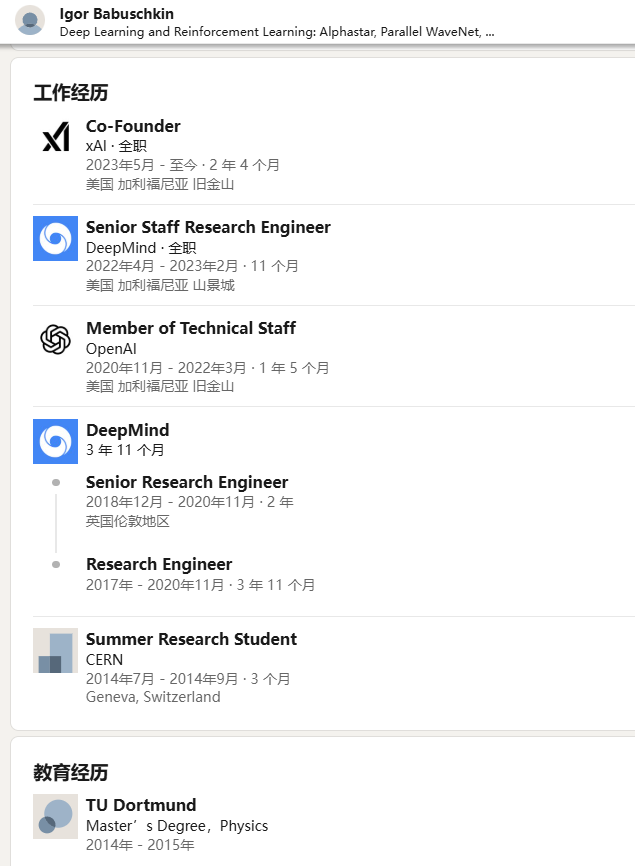Click the DeepMind logo beside Senior Staff Research Engineer

[55, 238]
